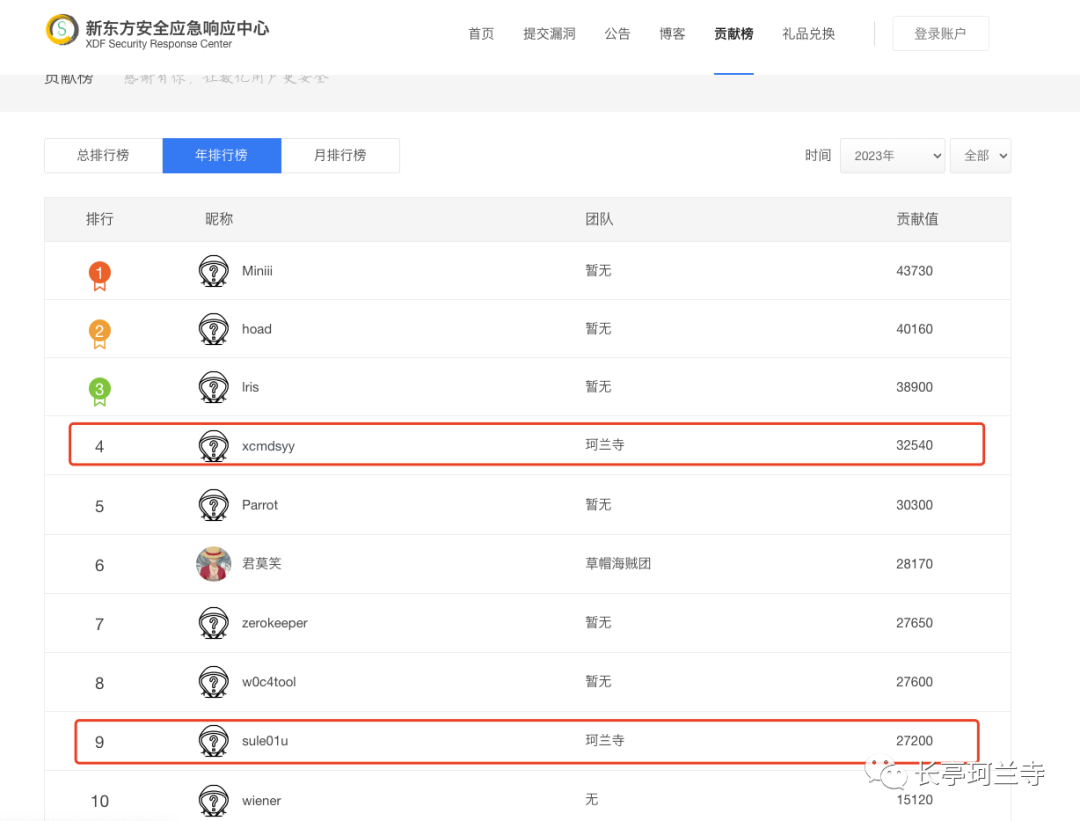Click the nickname Parrot
Screen dimensions: 1080x821
click(x=260, y=505)
